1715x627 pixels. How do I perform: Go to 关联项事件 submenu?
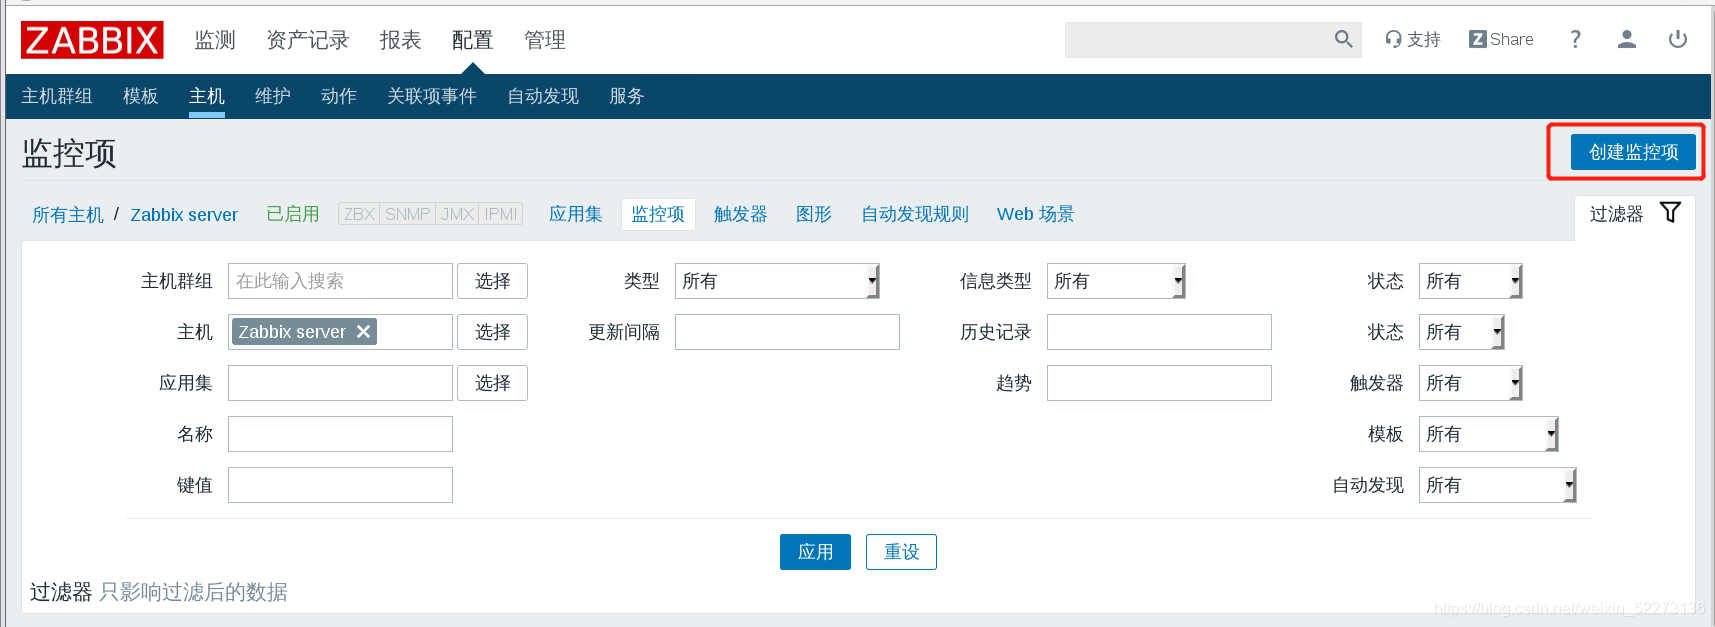pos(432,96)
